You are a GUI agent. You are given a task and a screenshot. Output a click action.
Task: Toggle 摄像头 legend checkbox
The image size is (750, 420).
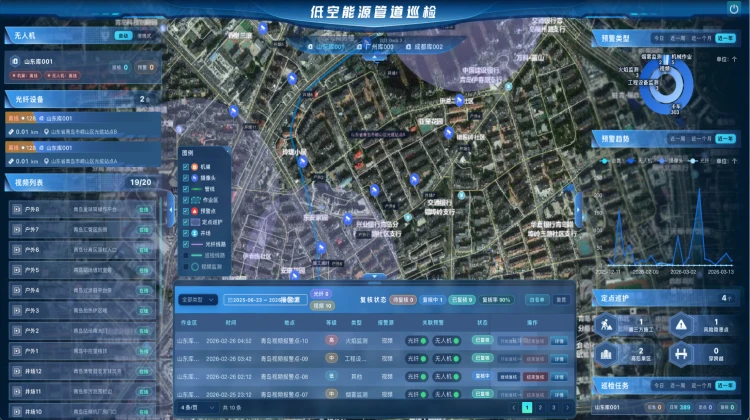(x=186, y=178)
